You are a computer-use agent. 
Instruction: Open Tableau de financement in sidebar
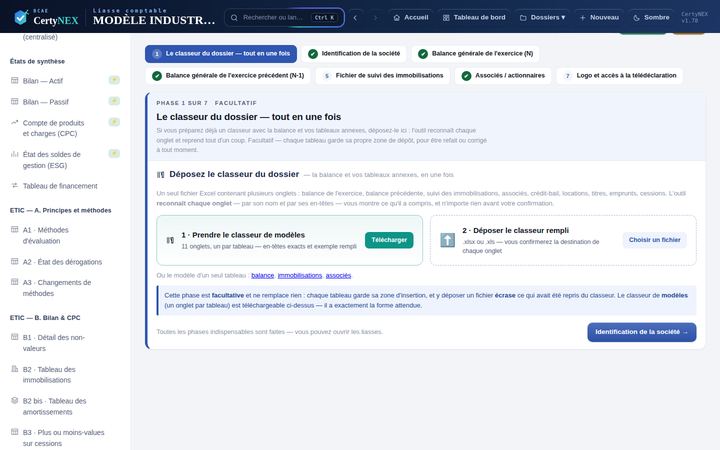[x=64, y=186]
